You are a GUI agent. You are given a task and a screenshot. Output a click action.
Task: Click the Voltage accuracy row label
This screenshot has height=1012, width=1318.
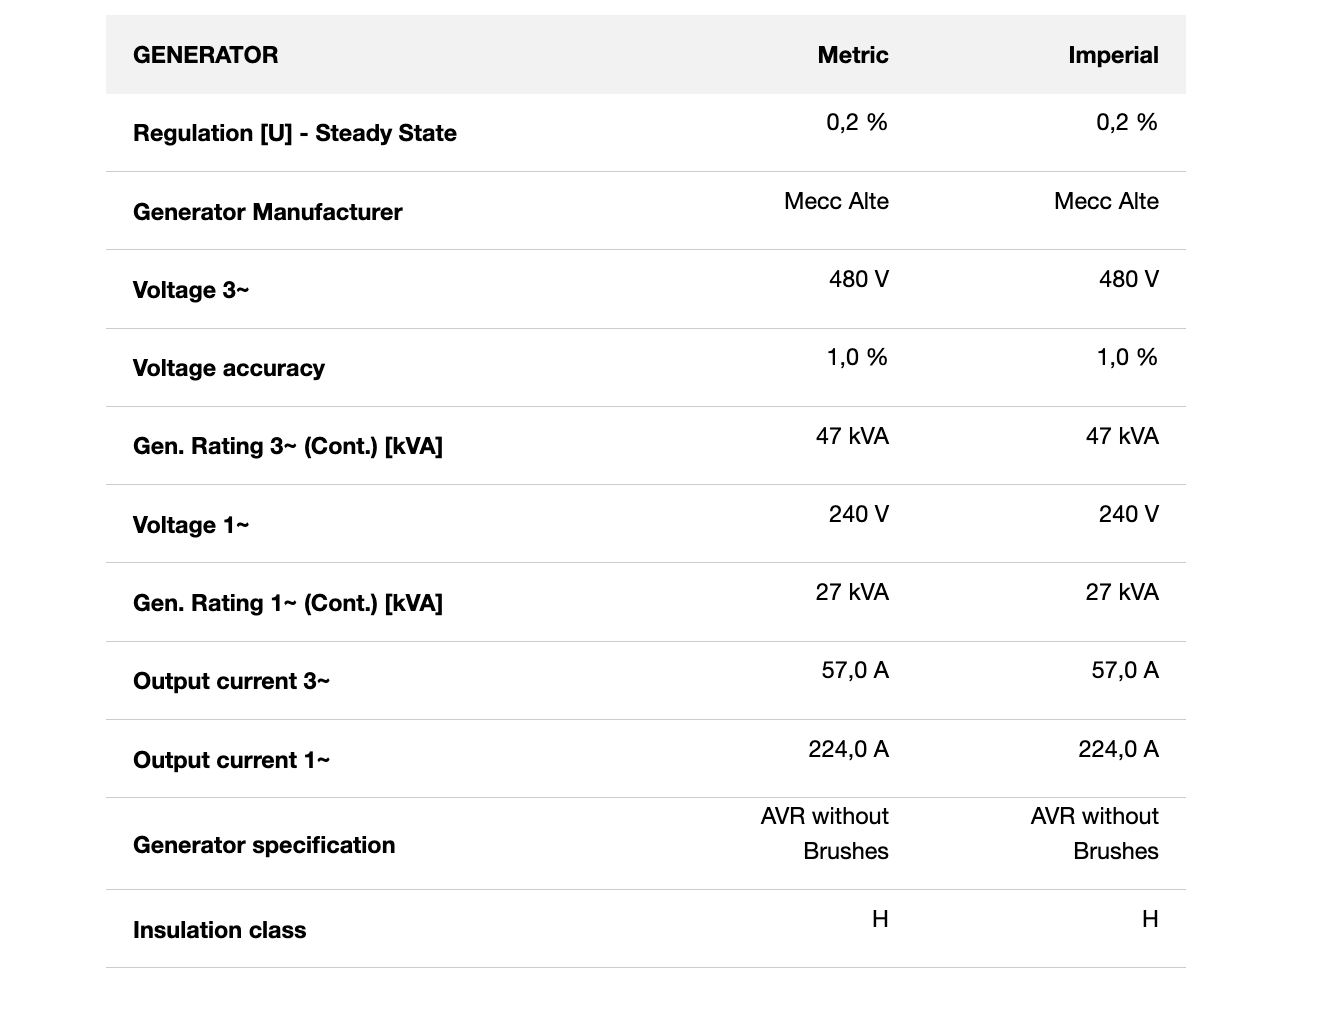pyautogui.click(x=228, y=368)
